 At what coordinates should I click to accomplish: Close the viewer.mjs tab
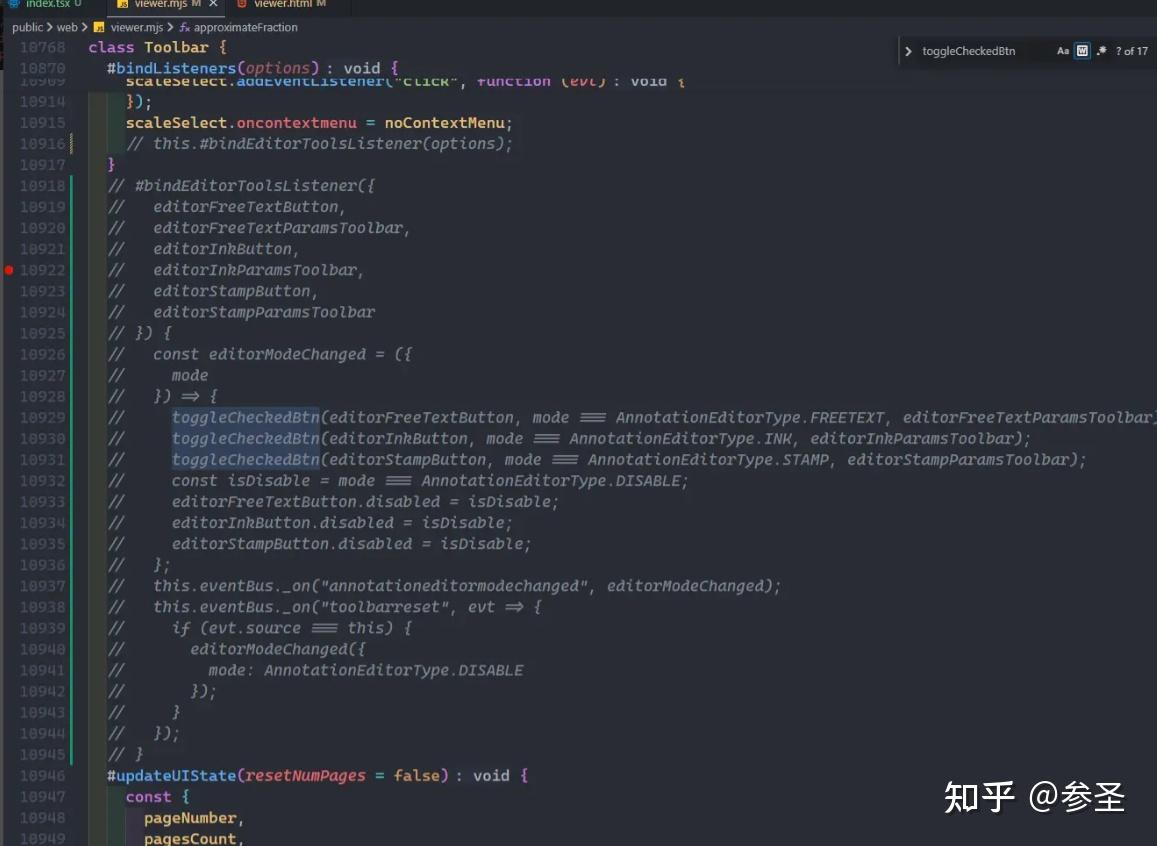[213, 4]
